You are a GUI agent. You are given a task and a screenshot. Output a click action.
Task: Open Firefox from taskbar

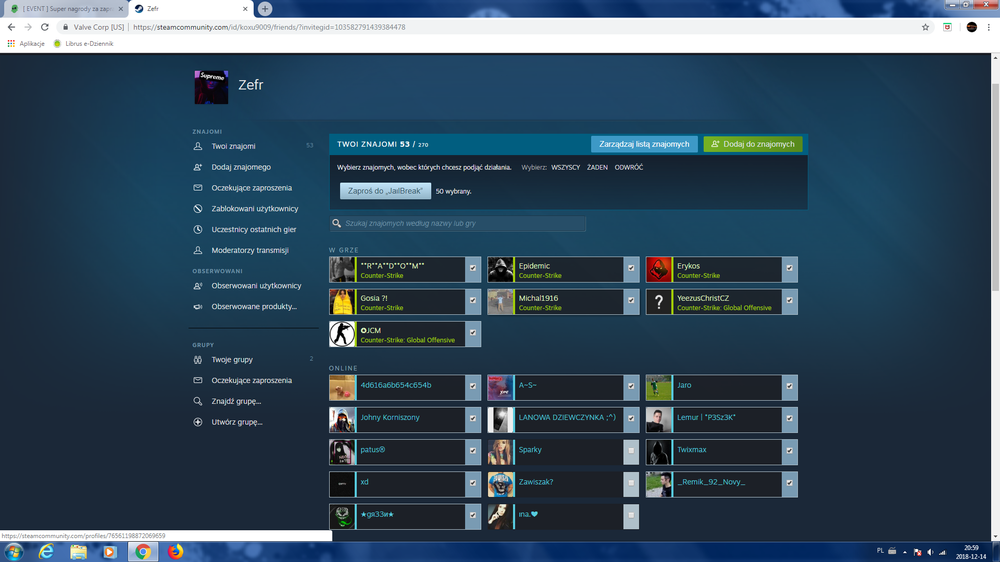pyautogui.click(x=175, y=552)
